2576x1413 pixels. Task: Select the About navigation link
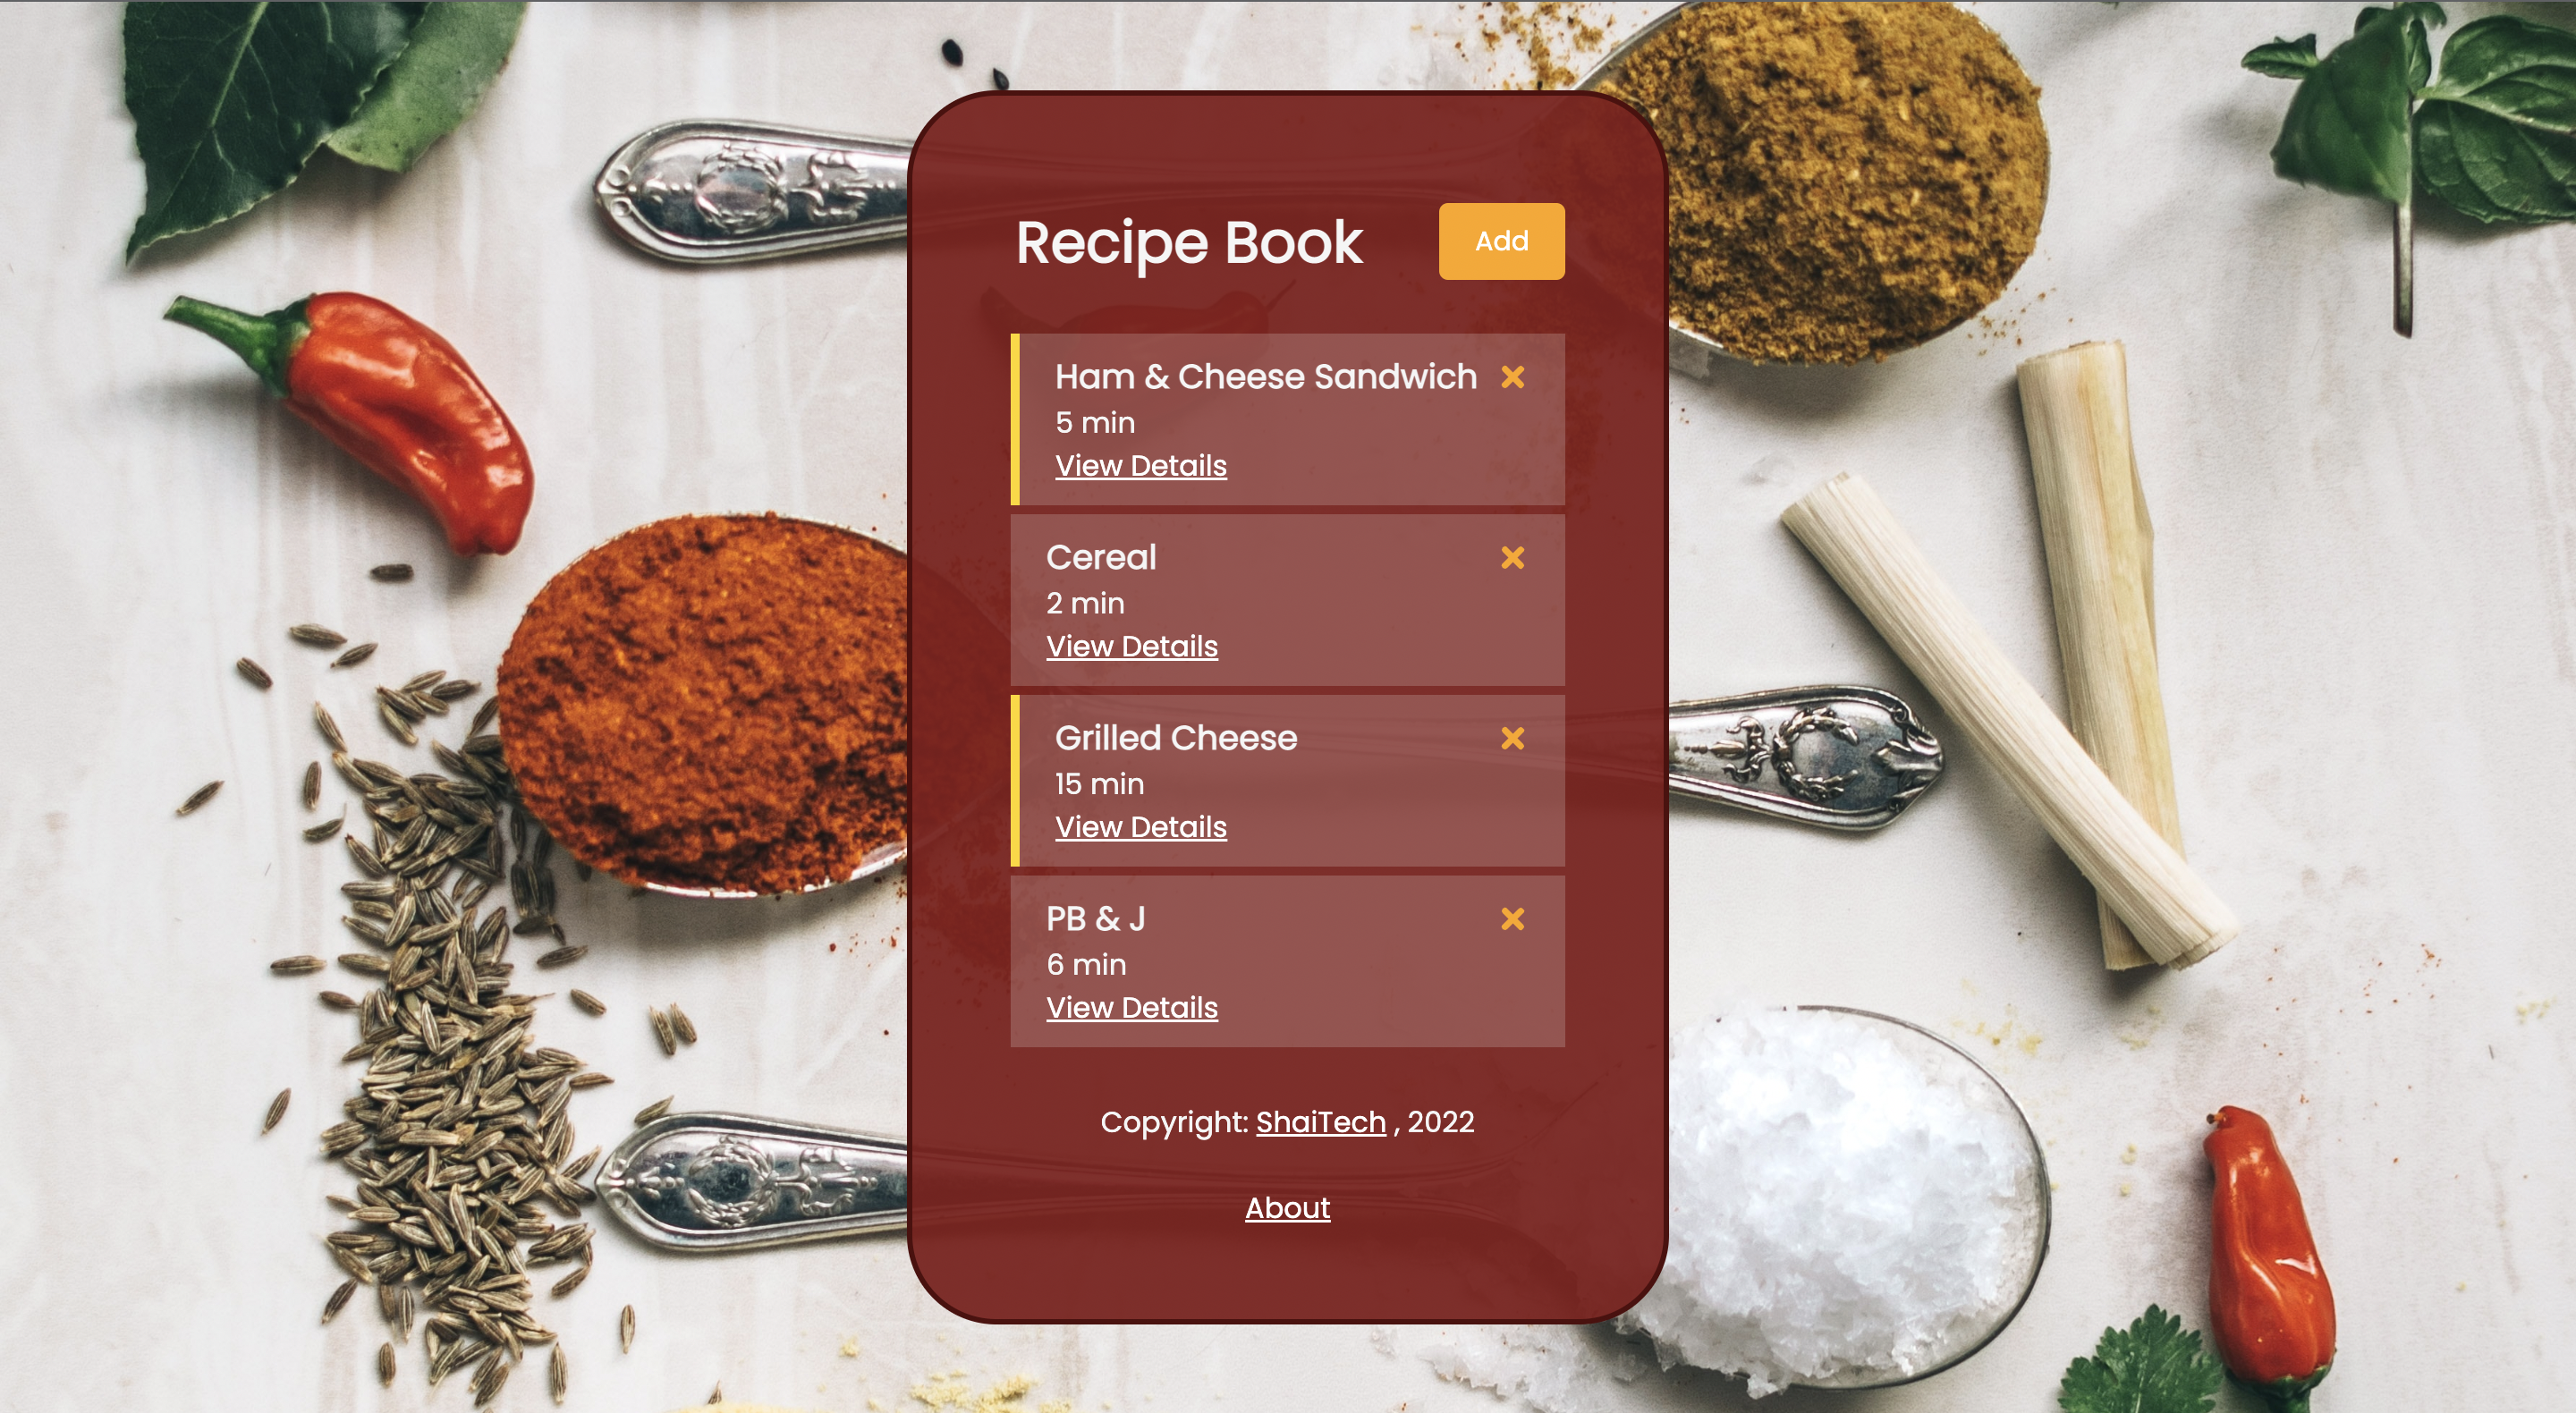pos(1287,1207)
